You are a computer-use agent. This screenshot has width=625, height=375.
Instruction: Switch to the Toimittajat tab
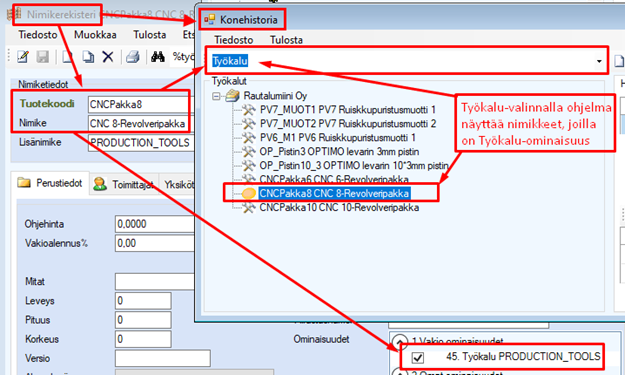point(124,184)
